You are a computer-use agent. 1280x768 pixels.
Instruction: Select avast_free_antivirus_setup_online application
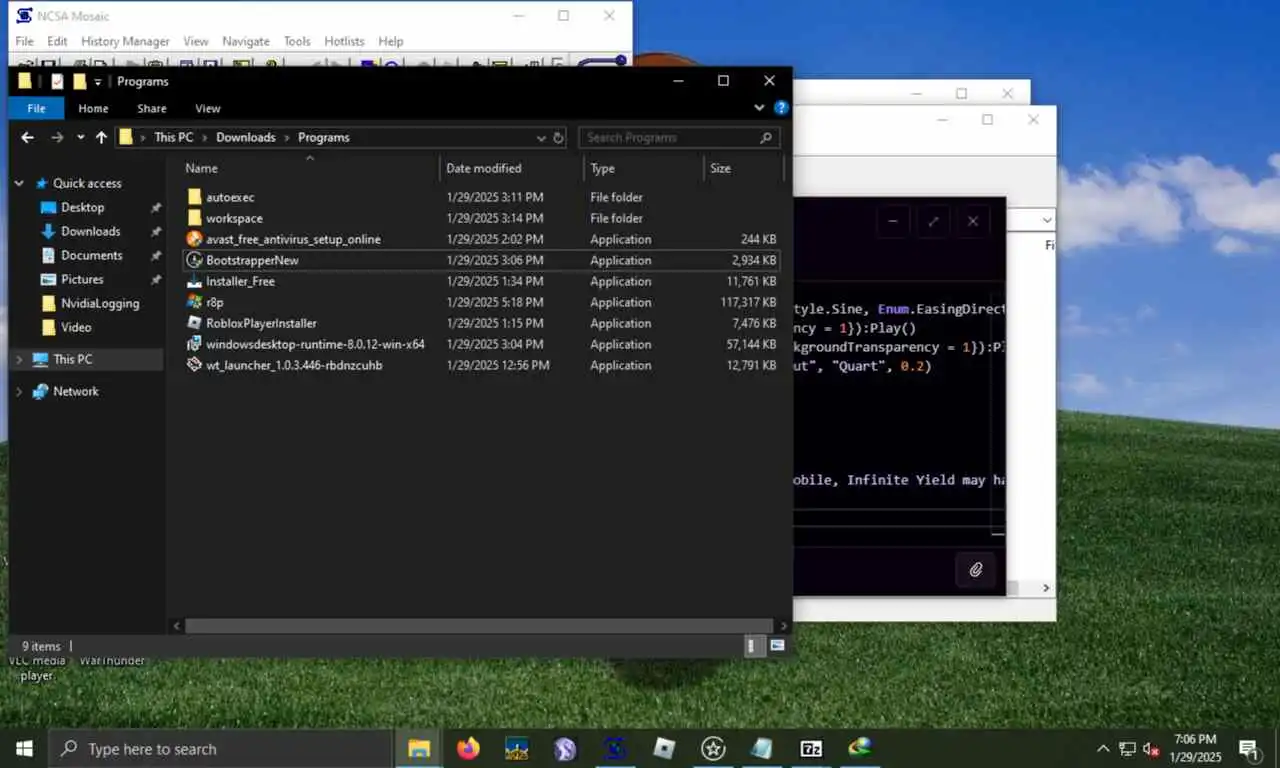tap(293, 239)
